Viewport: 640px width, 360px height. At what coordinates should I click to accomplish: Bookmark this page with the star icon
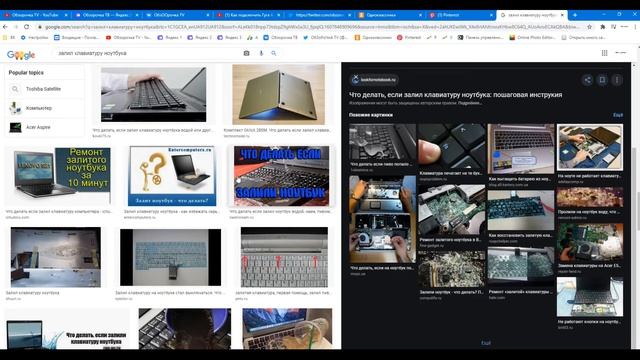coord(589,27)
